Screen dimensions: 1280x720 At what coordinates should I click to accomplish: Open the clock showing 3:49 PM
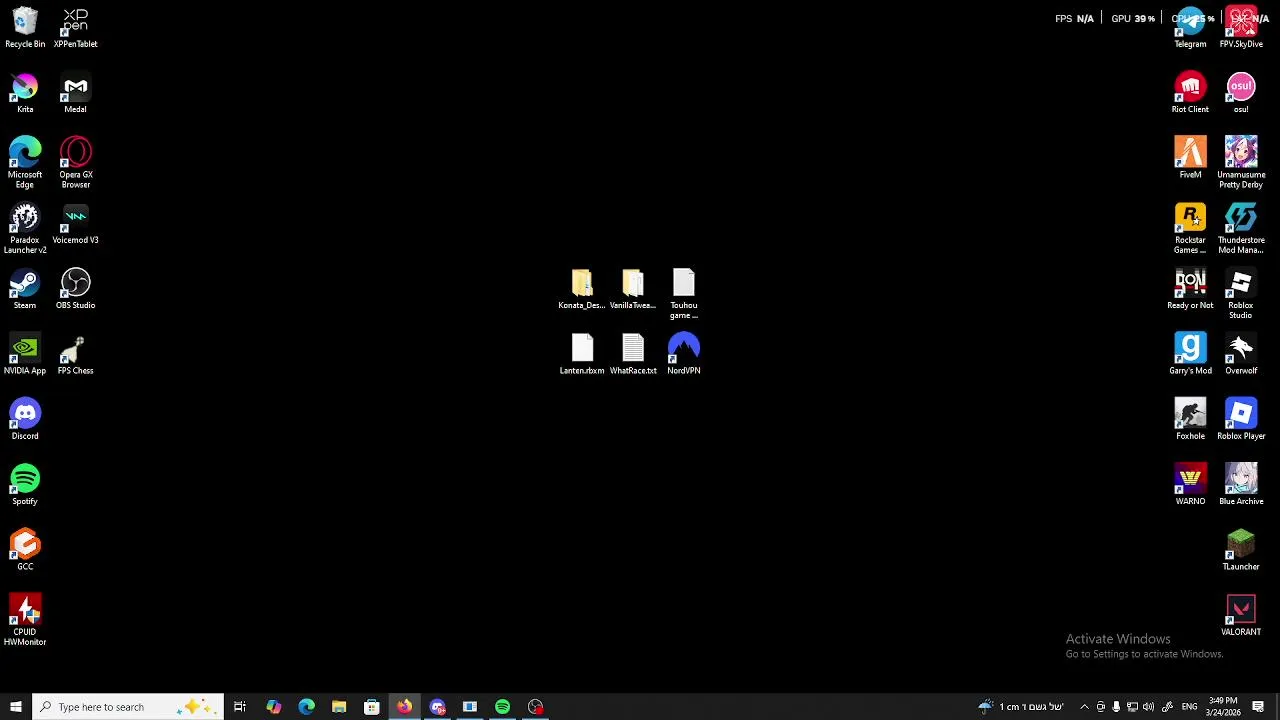click(x=1223, y=707)
